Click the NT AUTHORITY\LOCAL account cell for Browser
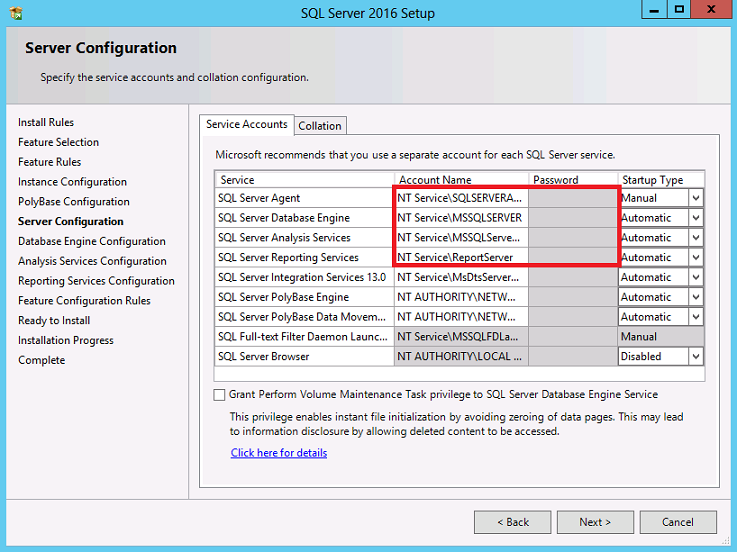737x552 pixels. click(461, 356)
